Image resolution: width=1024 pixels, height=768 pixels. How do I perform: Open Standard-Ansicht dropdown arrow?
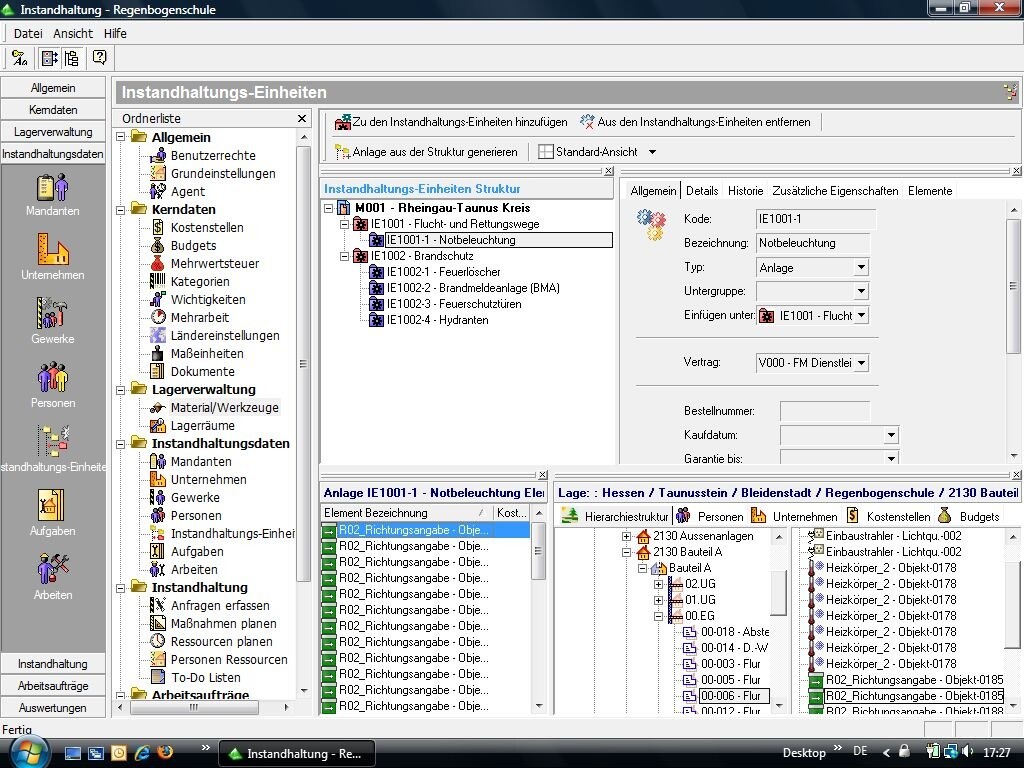pyautogui.click(x=652, y=152)
